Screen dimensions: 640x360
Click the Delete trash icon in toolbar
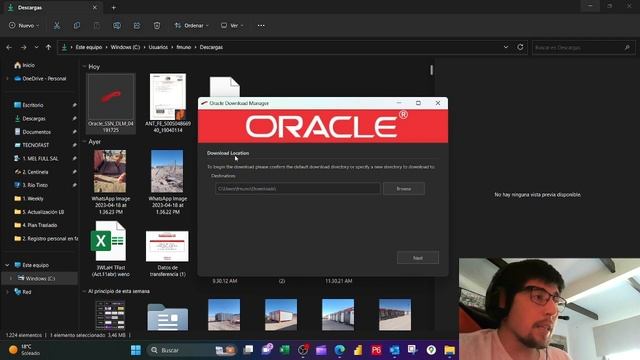[x=157, y=25]
